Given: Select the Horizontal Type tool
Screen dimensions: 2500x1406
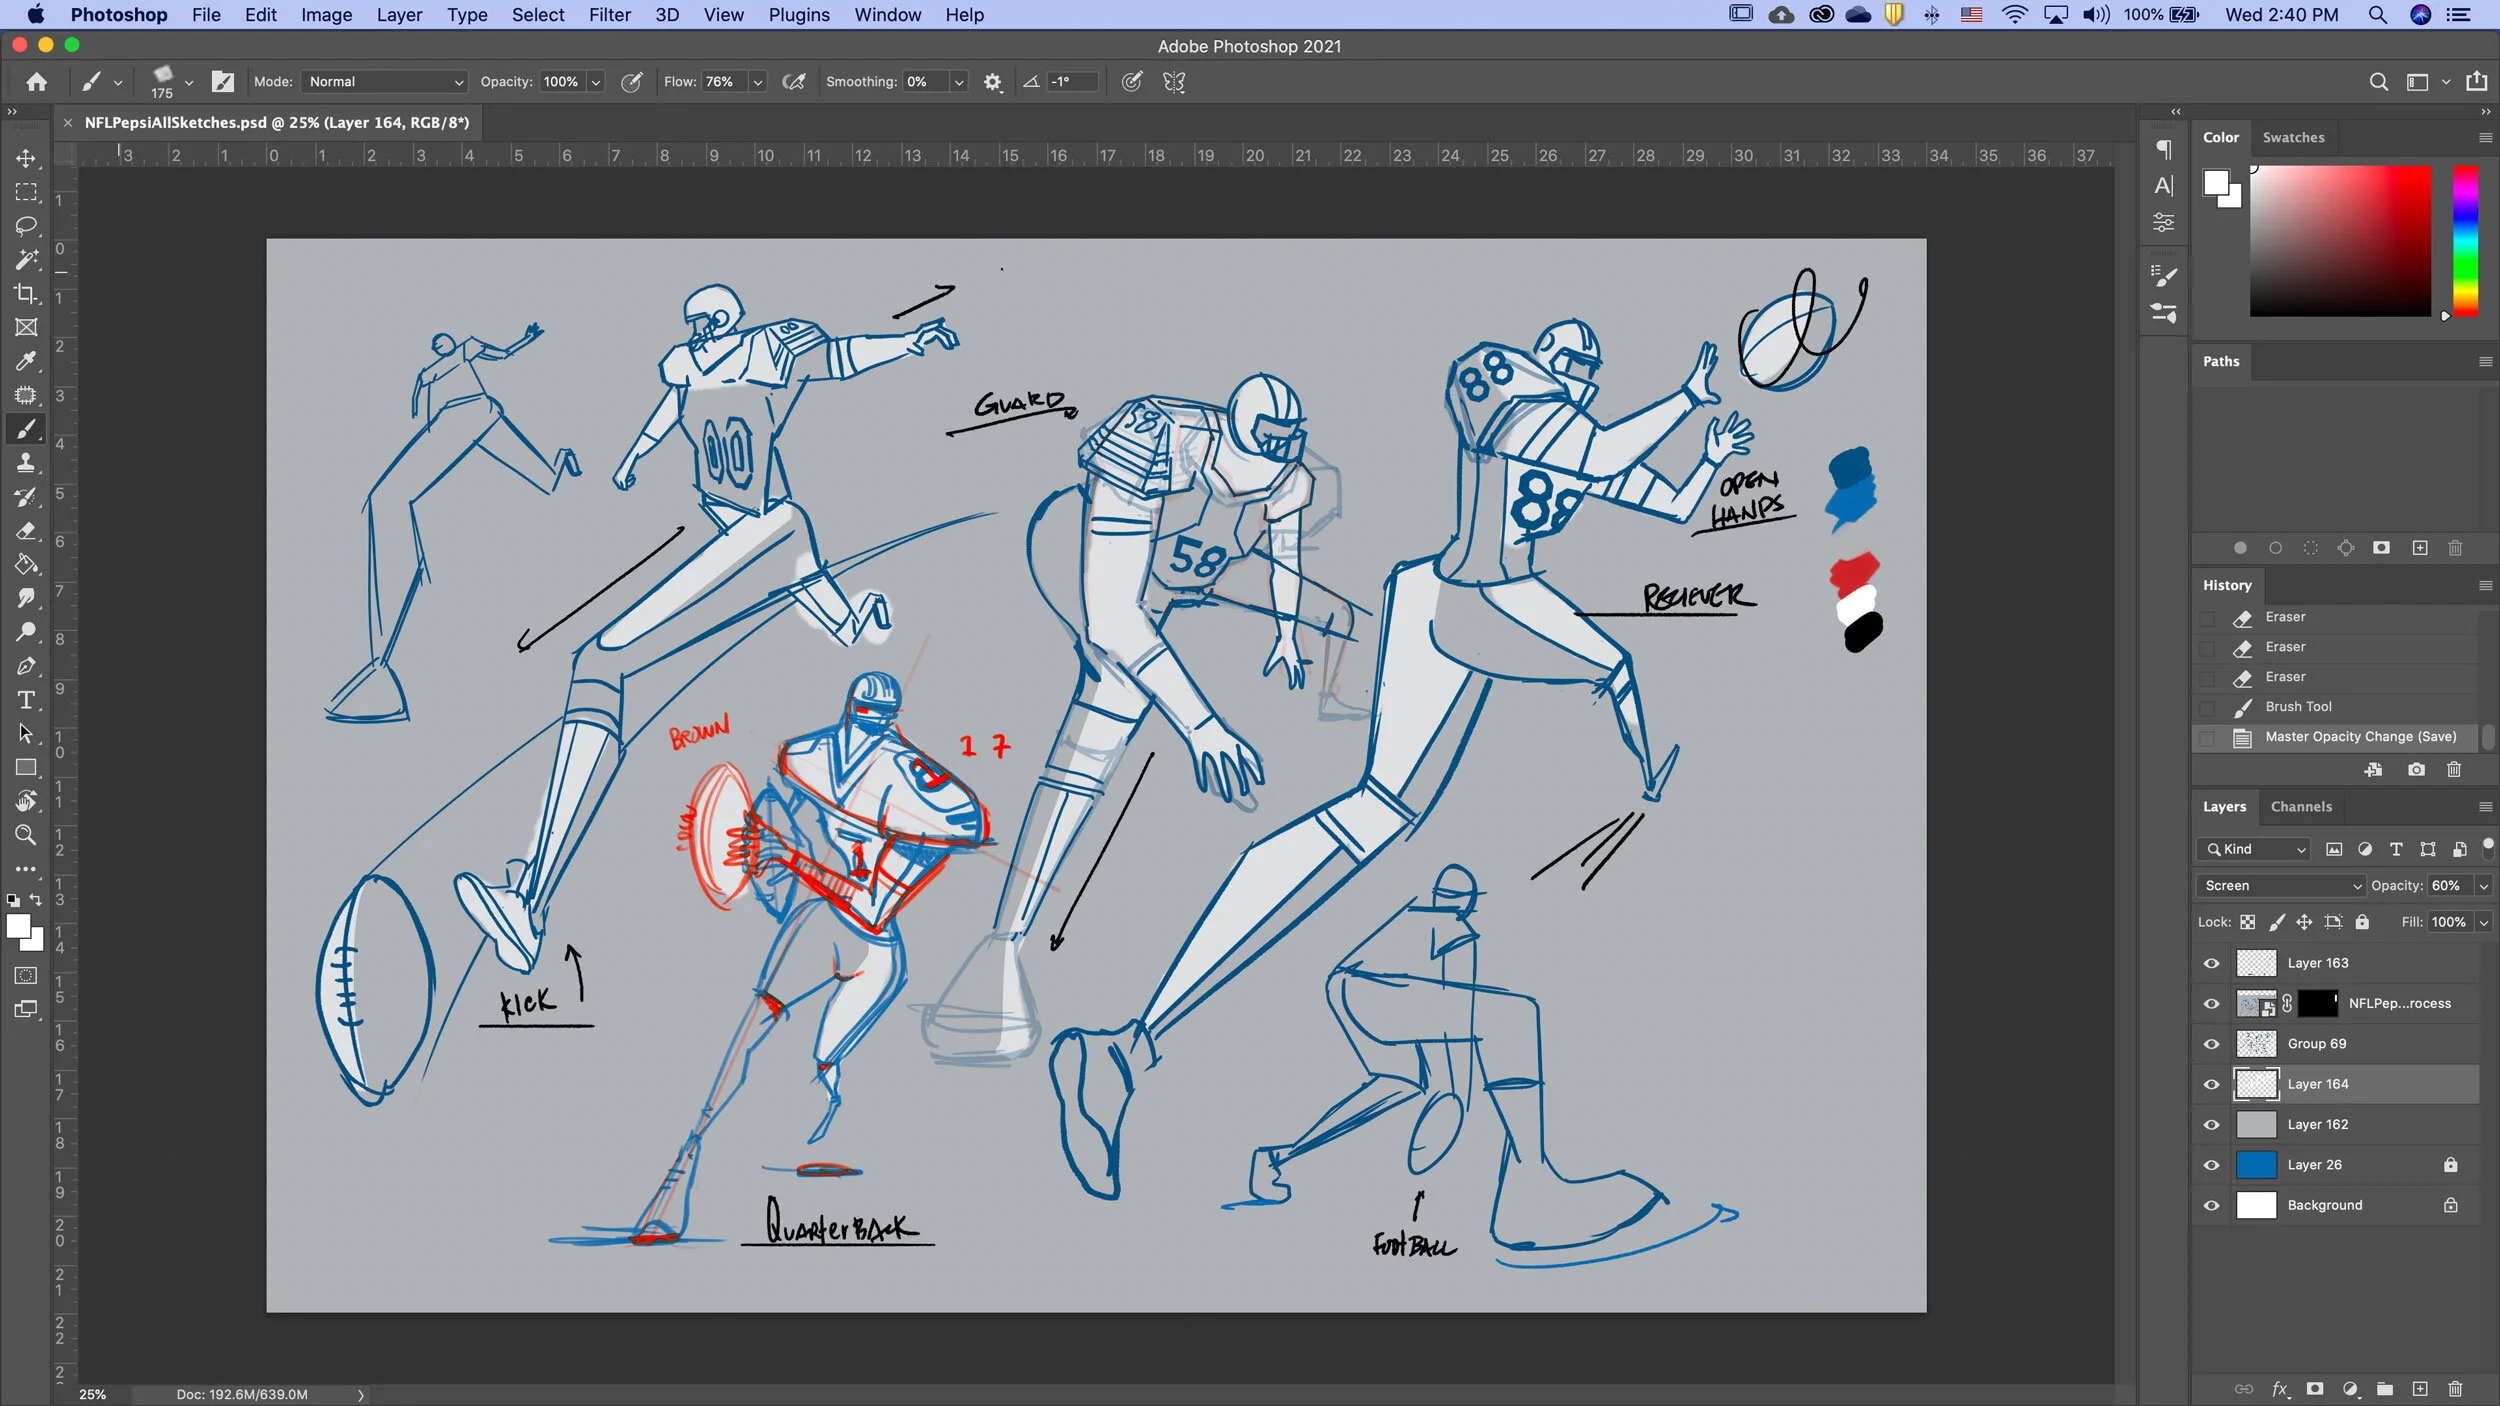Looking at the screenshot, I should point(26,700).
